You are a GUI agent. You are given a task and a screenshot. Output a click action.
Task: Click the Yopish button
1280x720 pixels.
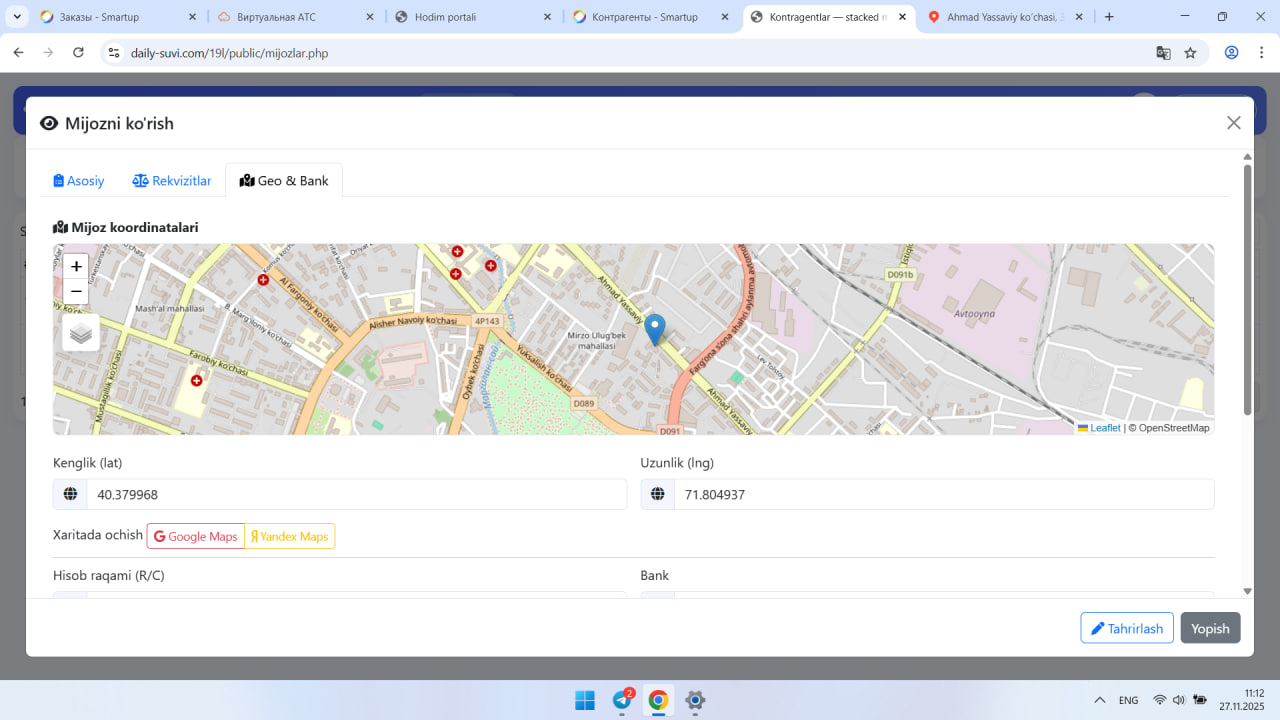[x=1210, y=628]
